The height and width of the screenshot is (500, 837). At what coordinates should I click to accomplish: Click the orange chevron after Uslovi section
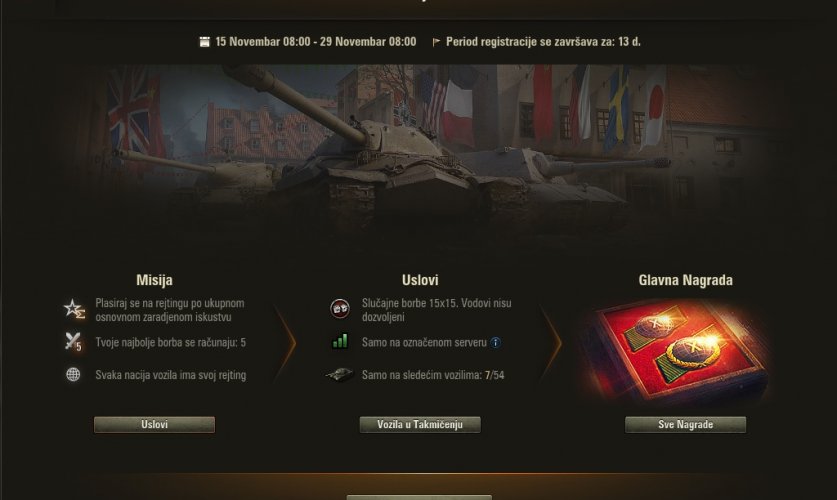(x=552, y=343)
